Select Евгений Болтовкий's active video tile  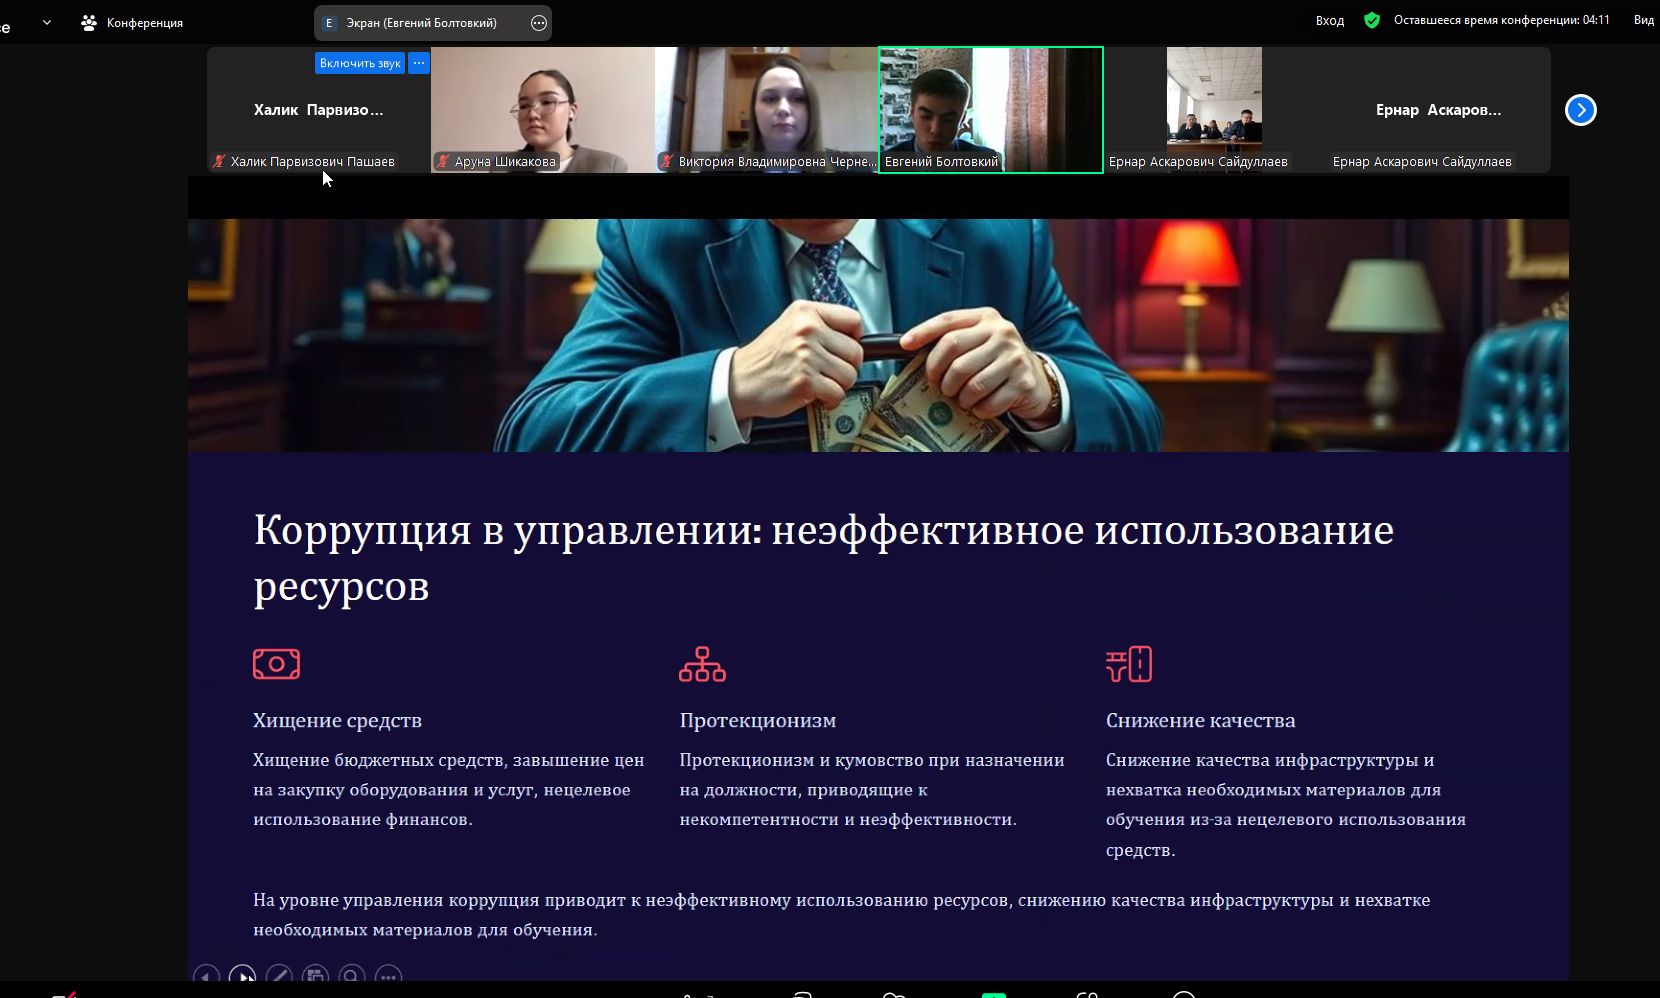pyautogui.click(x=990, y=105)
